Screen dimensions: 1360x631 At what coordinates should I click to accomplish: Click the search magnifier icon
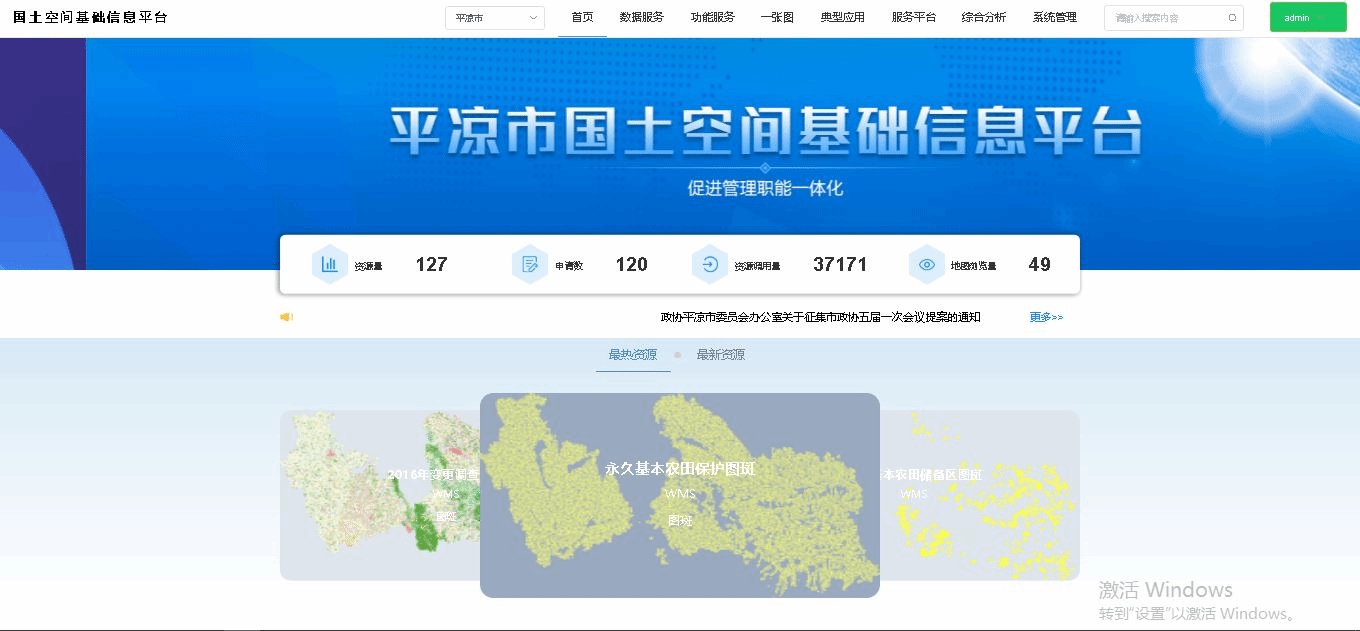[x=1232, y=18]
